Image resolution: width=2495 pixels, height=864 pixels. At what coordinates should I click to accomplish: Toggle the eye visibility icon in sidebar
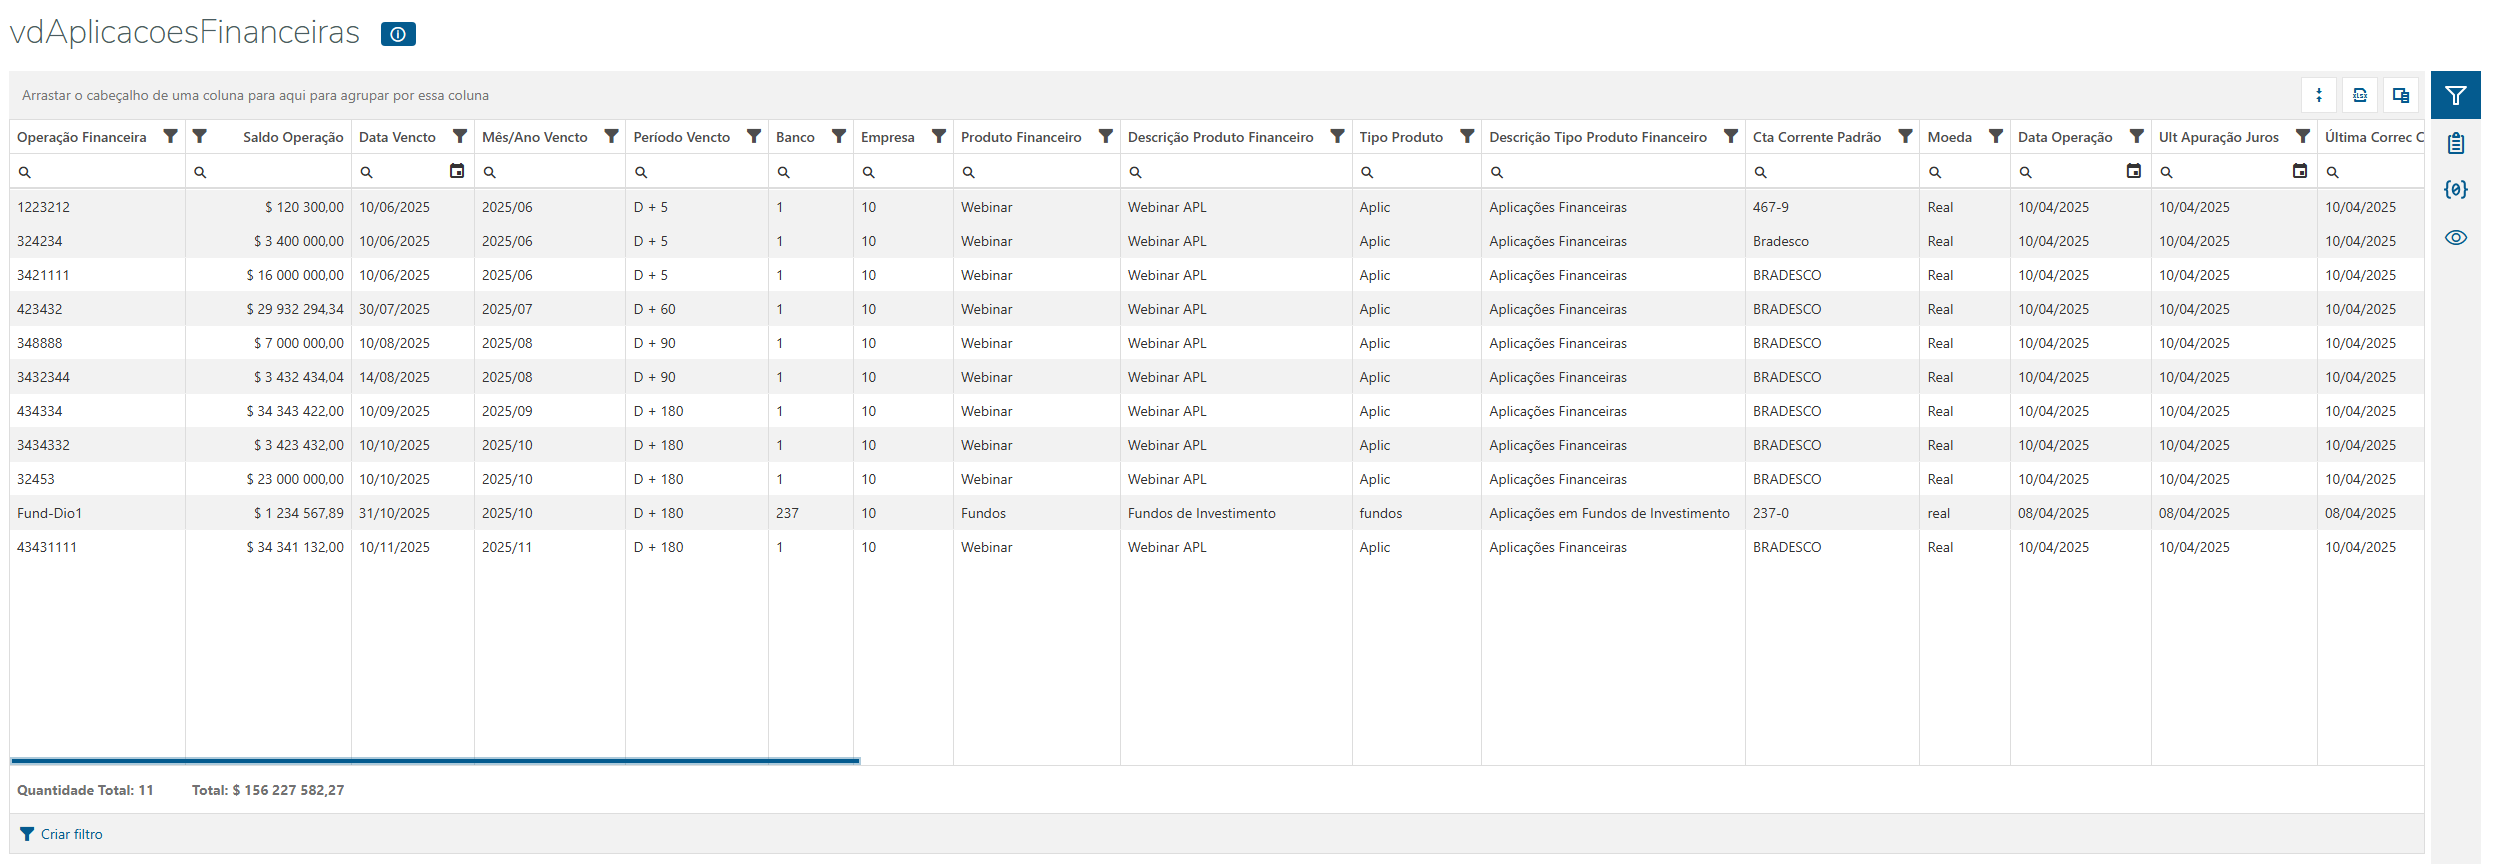2455,237
